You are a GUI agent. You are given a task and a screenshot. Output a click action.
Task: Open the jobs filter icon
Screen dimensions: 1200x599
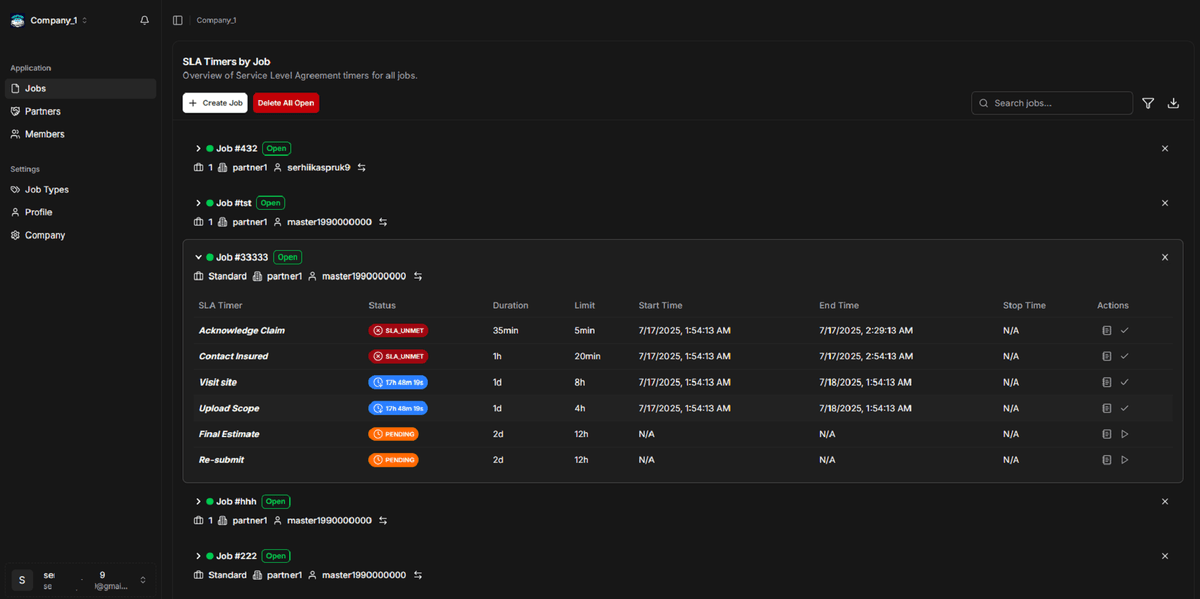point(1148,103)
